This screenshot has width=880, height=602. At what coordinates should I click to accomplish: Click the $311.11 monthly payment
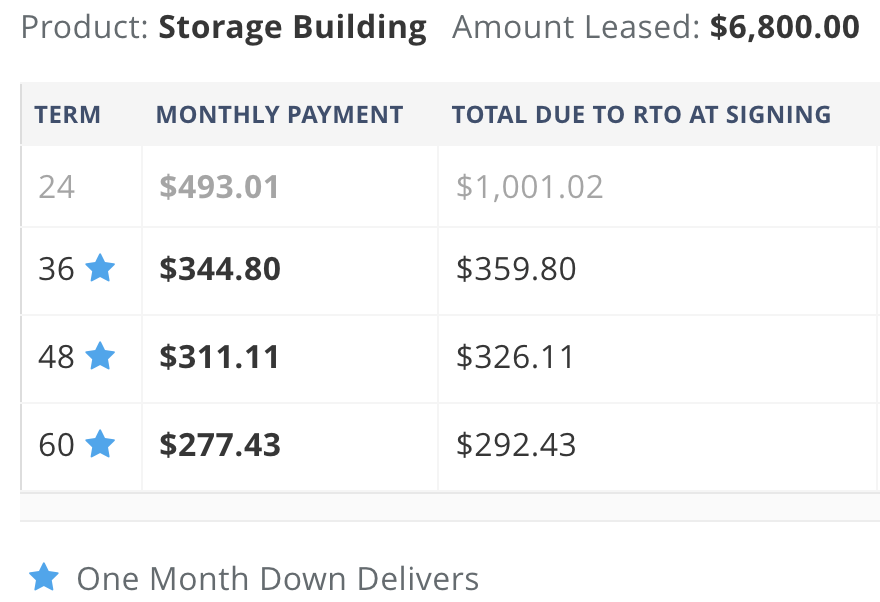tap(219, 357)
